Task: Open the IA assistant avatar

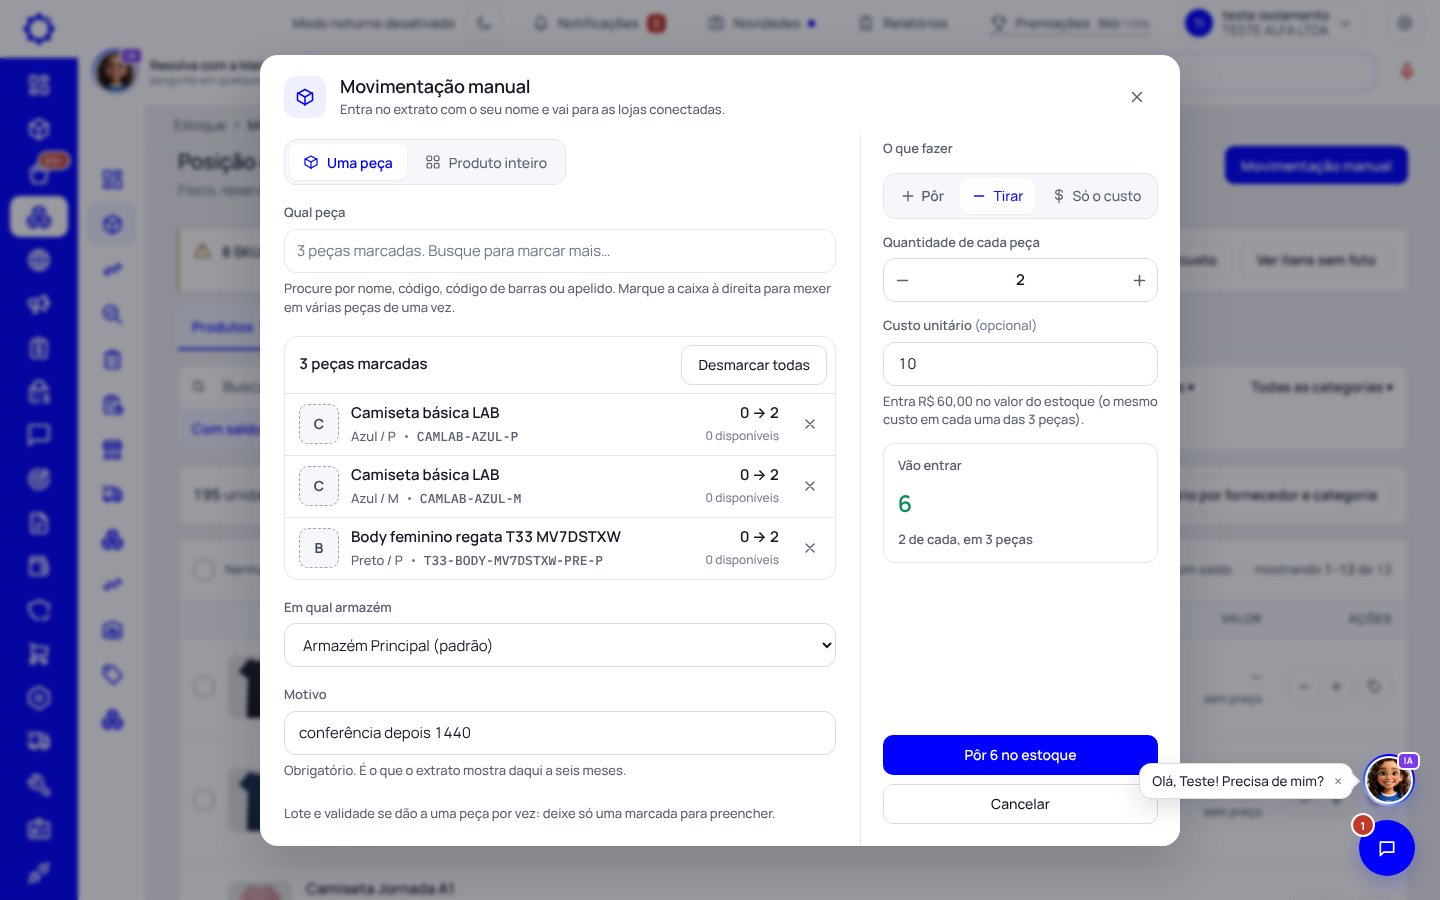Action: click(1389, 780)
